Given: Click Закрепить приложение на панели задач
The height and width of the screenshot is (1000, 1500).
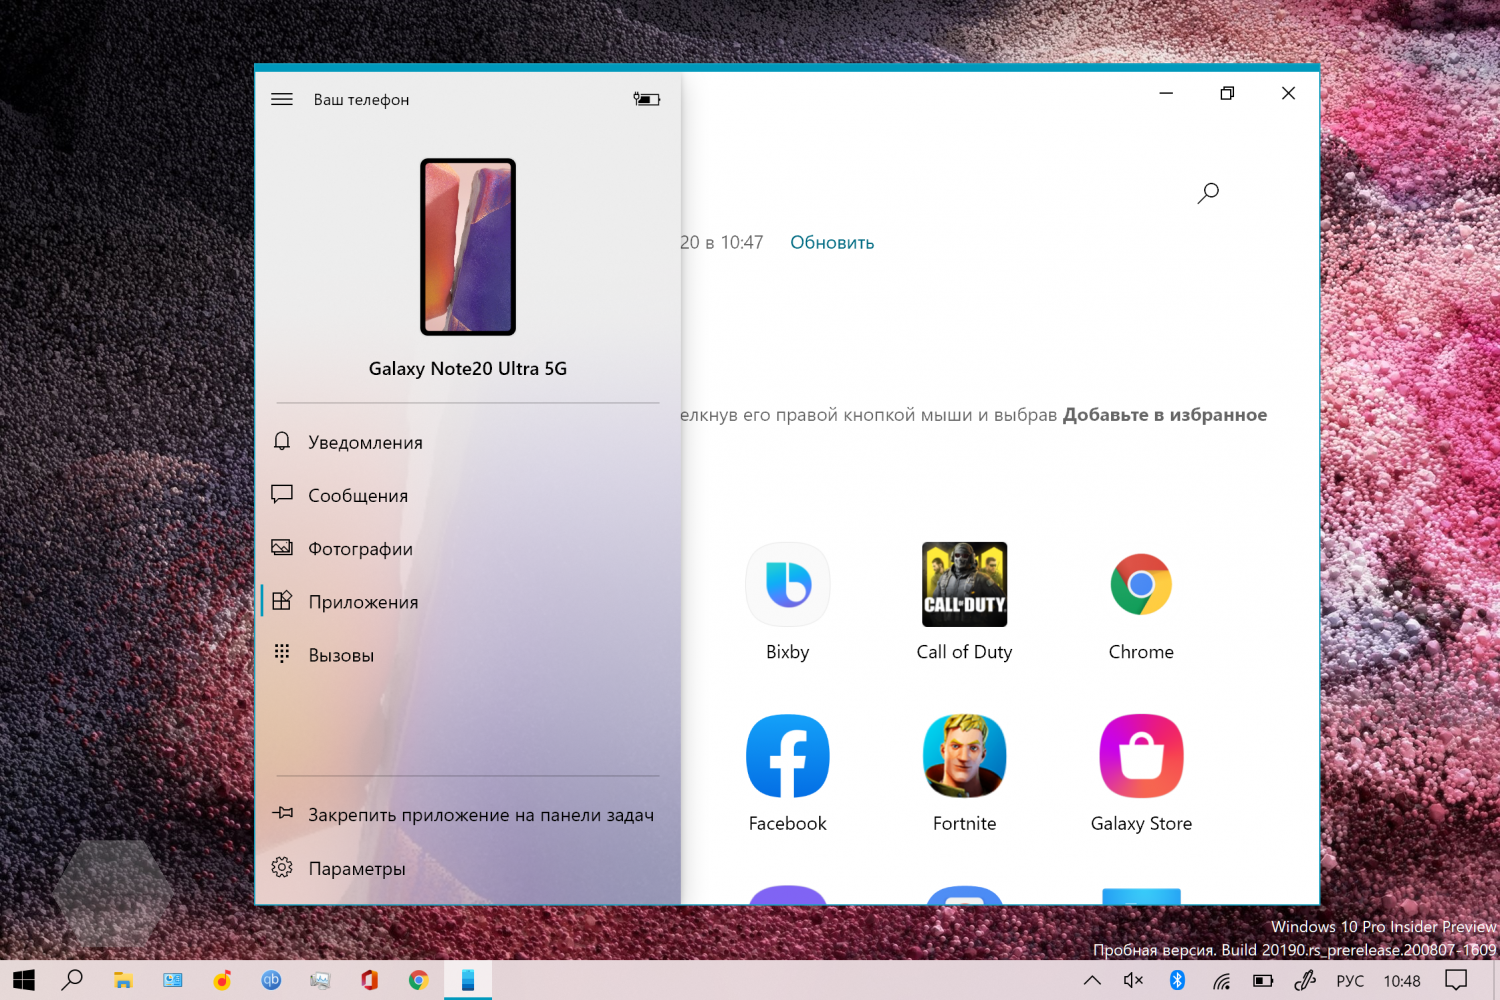Looking at the screenshot, I should pos(468,814).
